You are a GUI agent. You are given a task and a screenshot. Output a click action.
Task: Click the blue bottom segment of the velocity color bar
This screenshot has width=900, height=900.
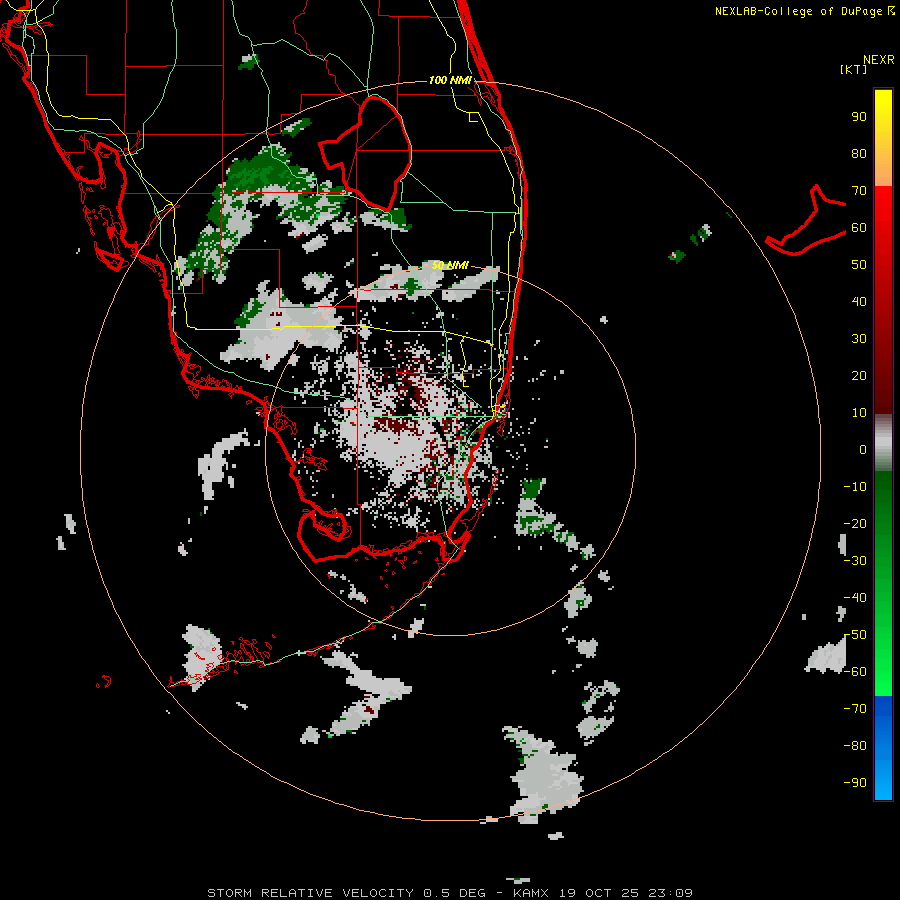pos(883,748)
